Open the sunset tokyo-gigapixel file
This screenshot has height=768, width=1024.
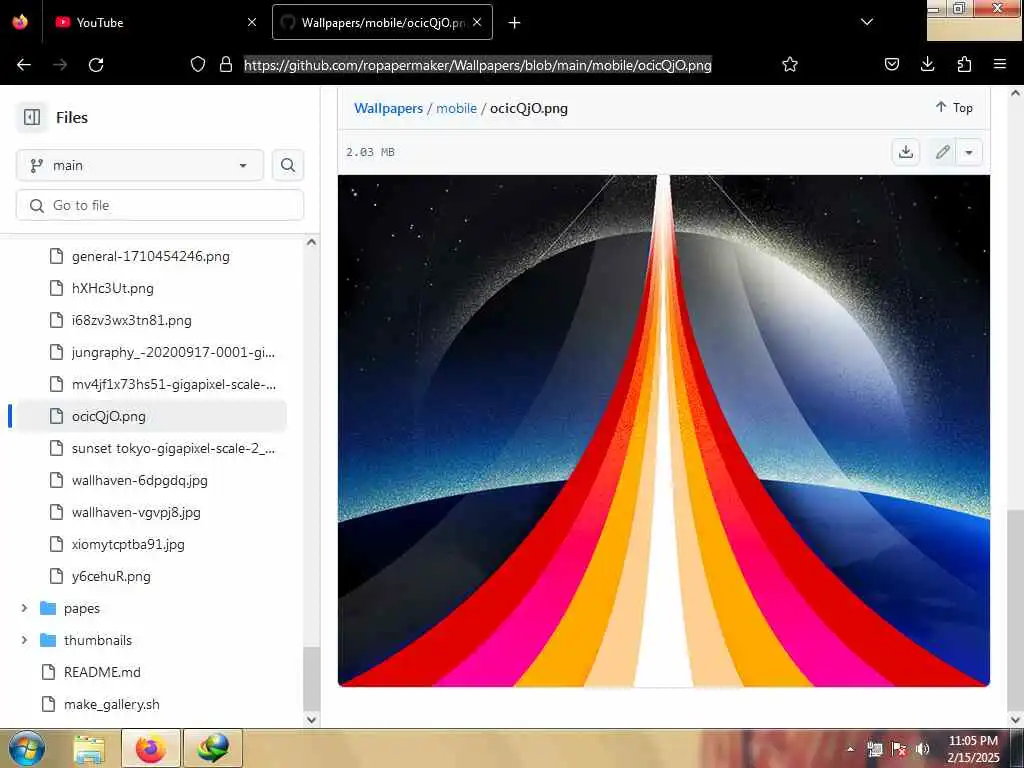[x=173, y=448]
